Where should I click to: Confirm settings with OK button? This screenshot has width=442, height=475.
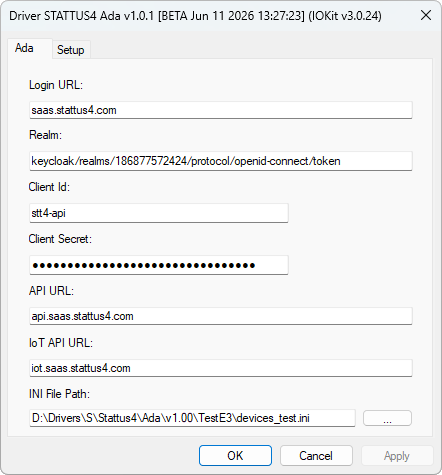235,456
